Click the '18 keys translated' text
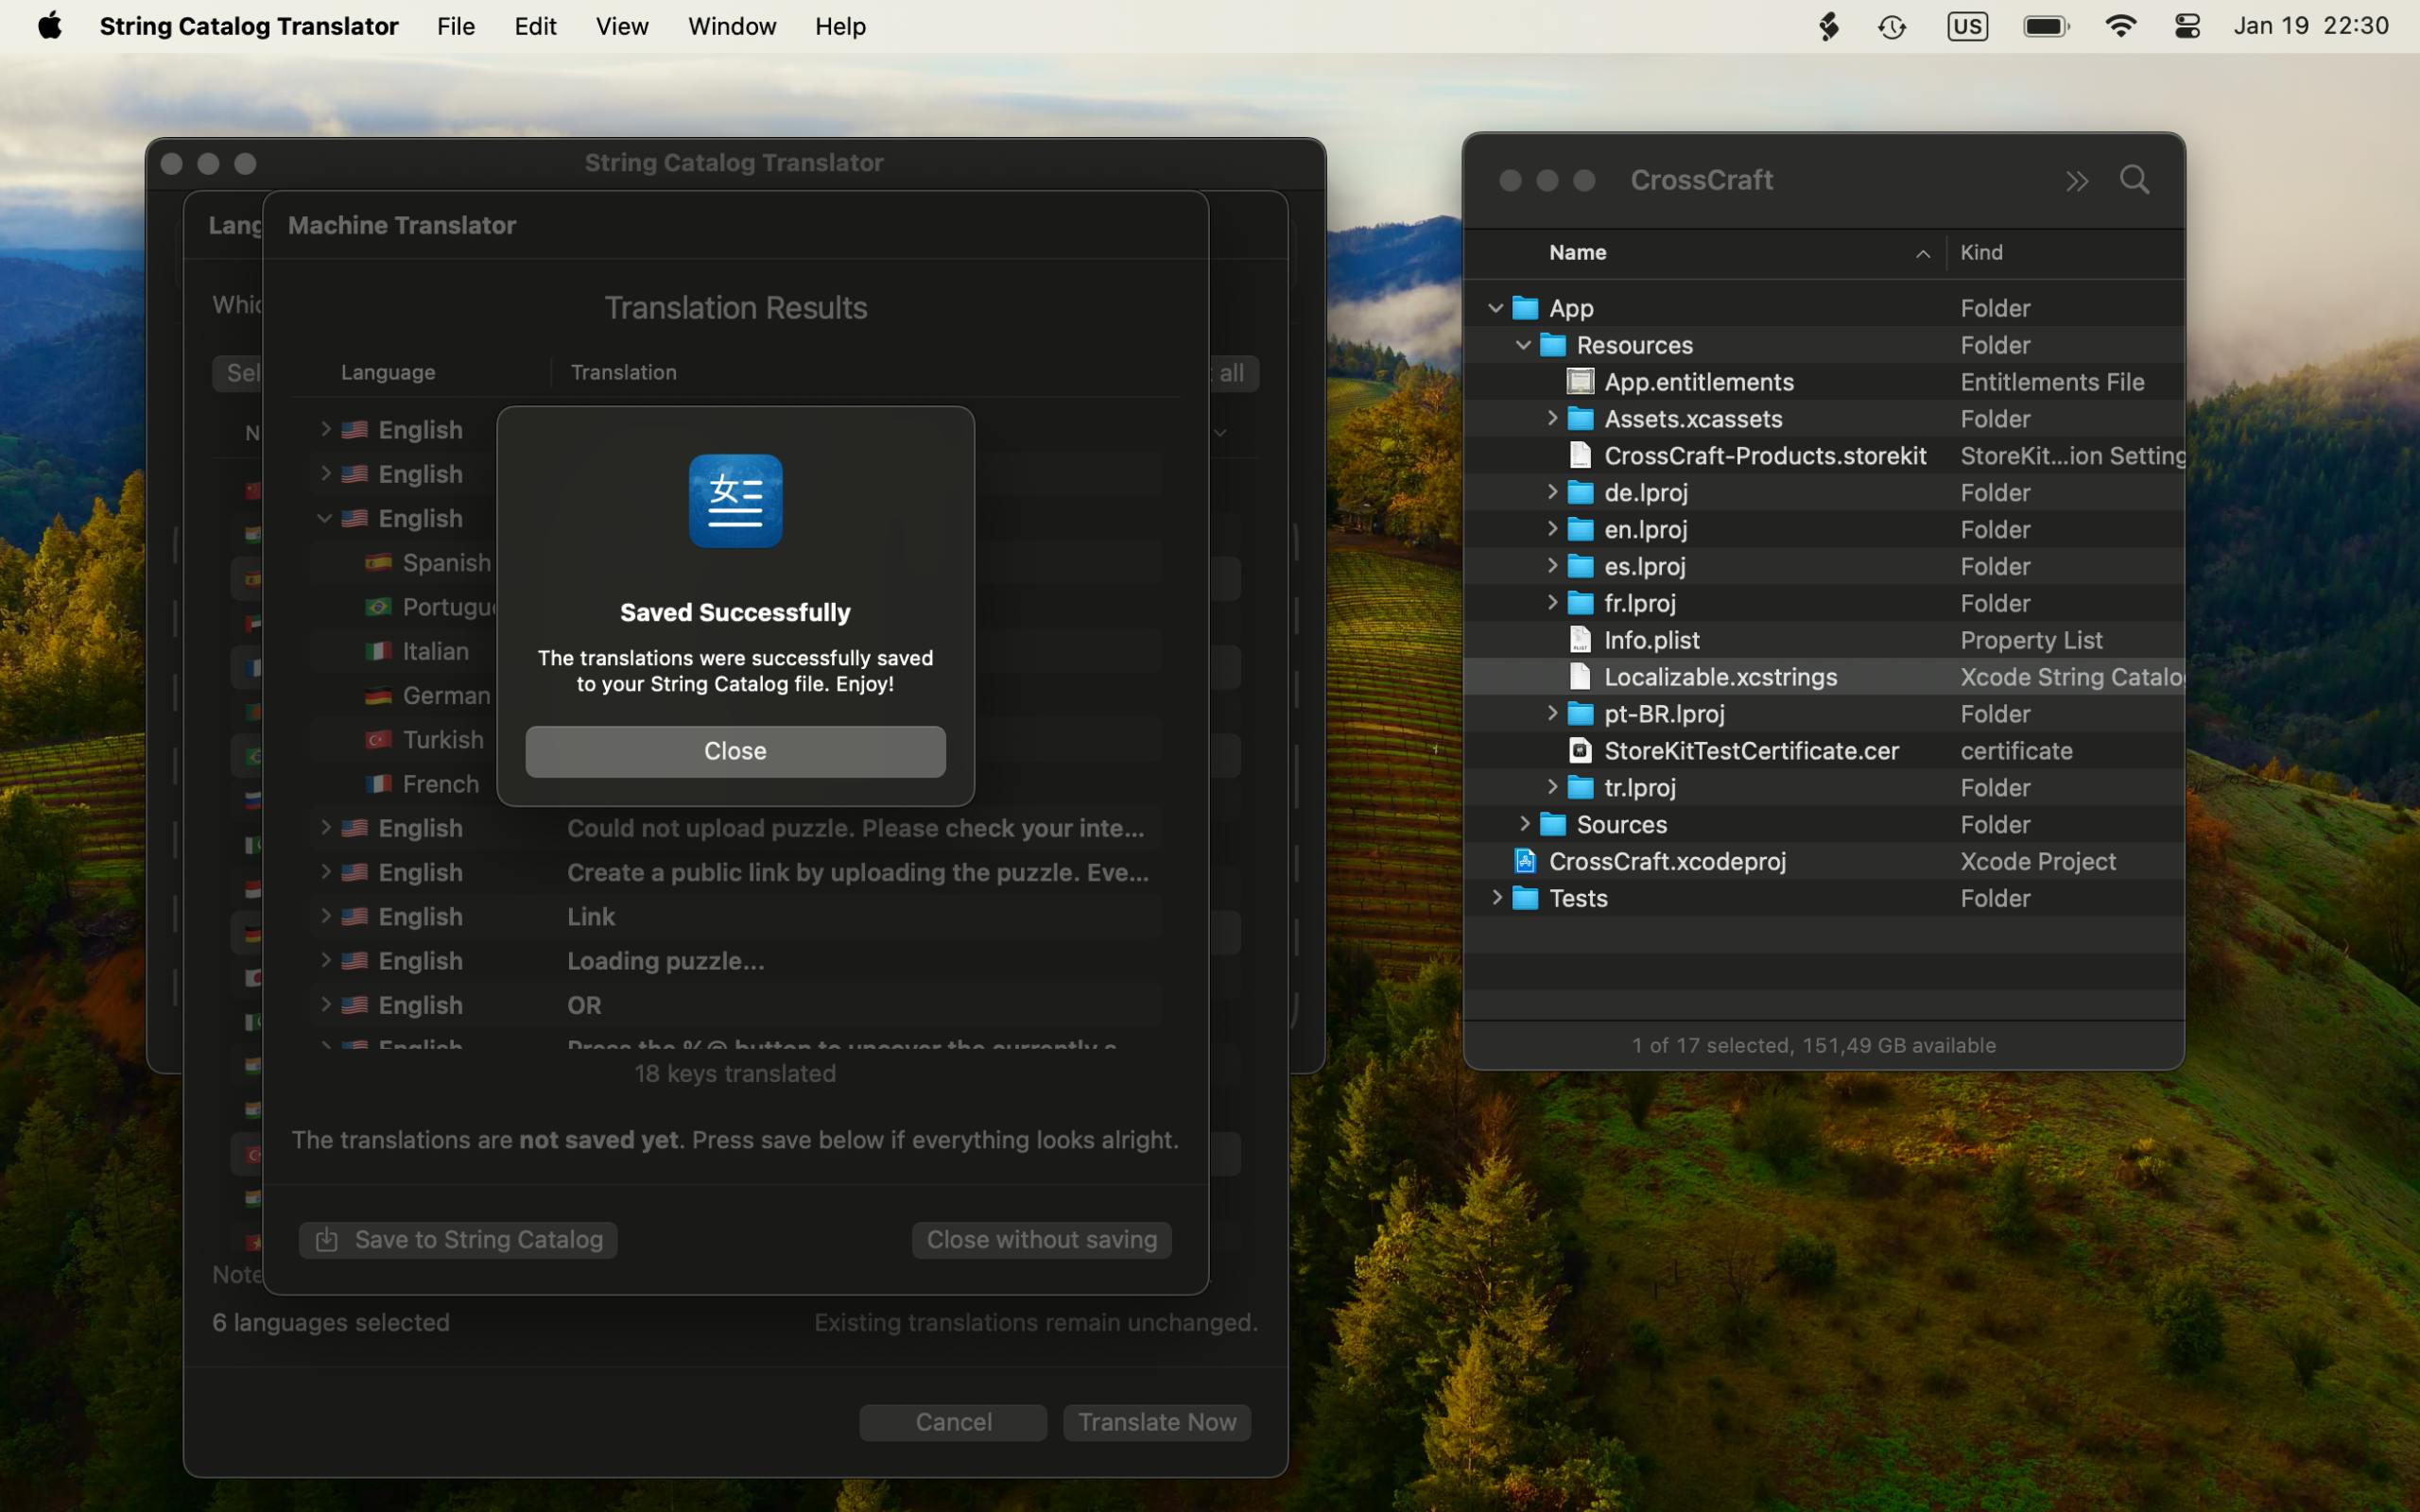 point(735,1073)
